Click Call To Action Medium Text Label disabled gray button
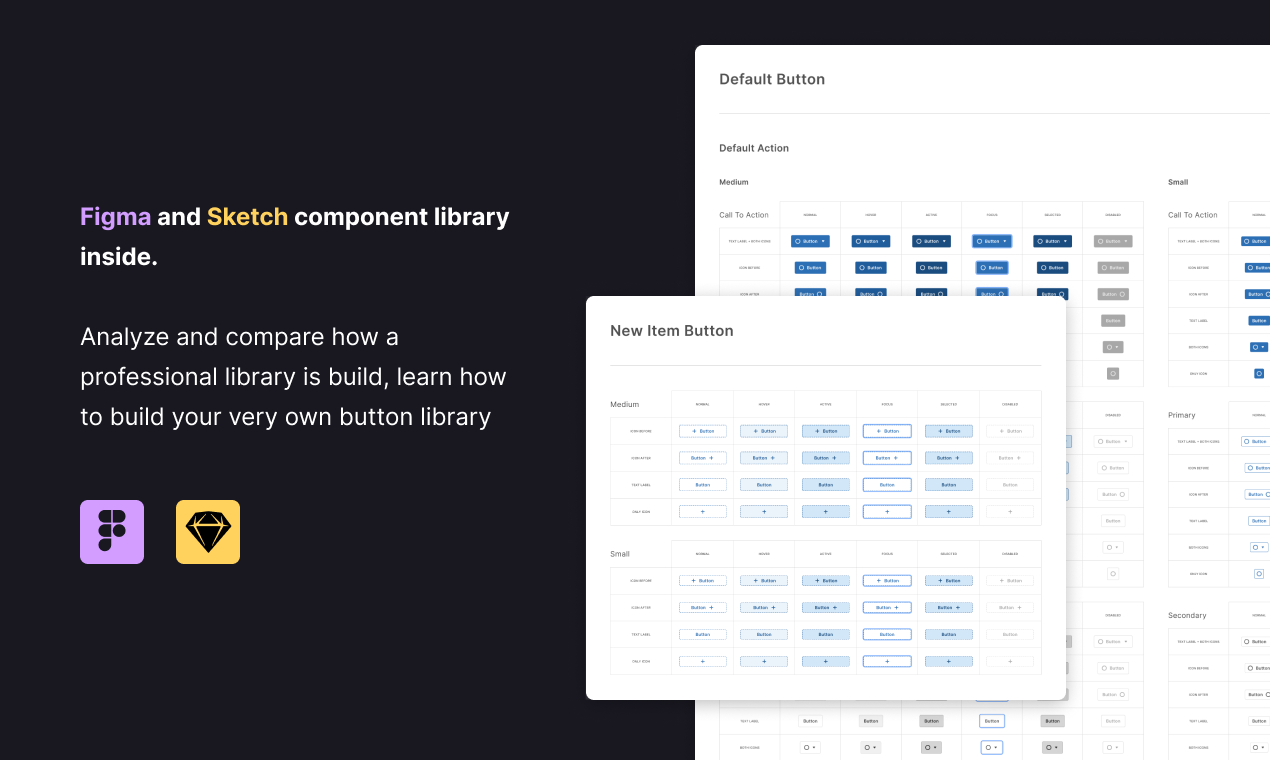This screenshot has height=760, width=1270. pyautogui.click(x=1113, y=321)
